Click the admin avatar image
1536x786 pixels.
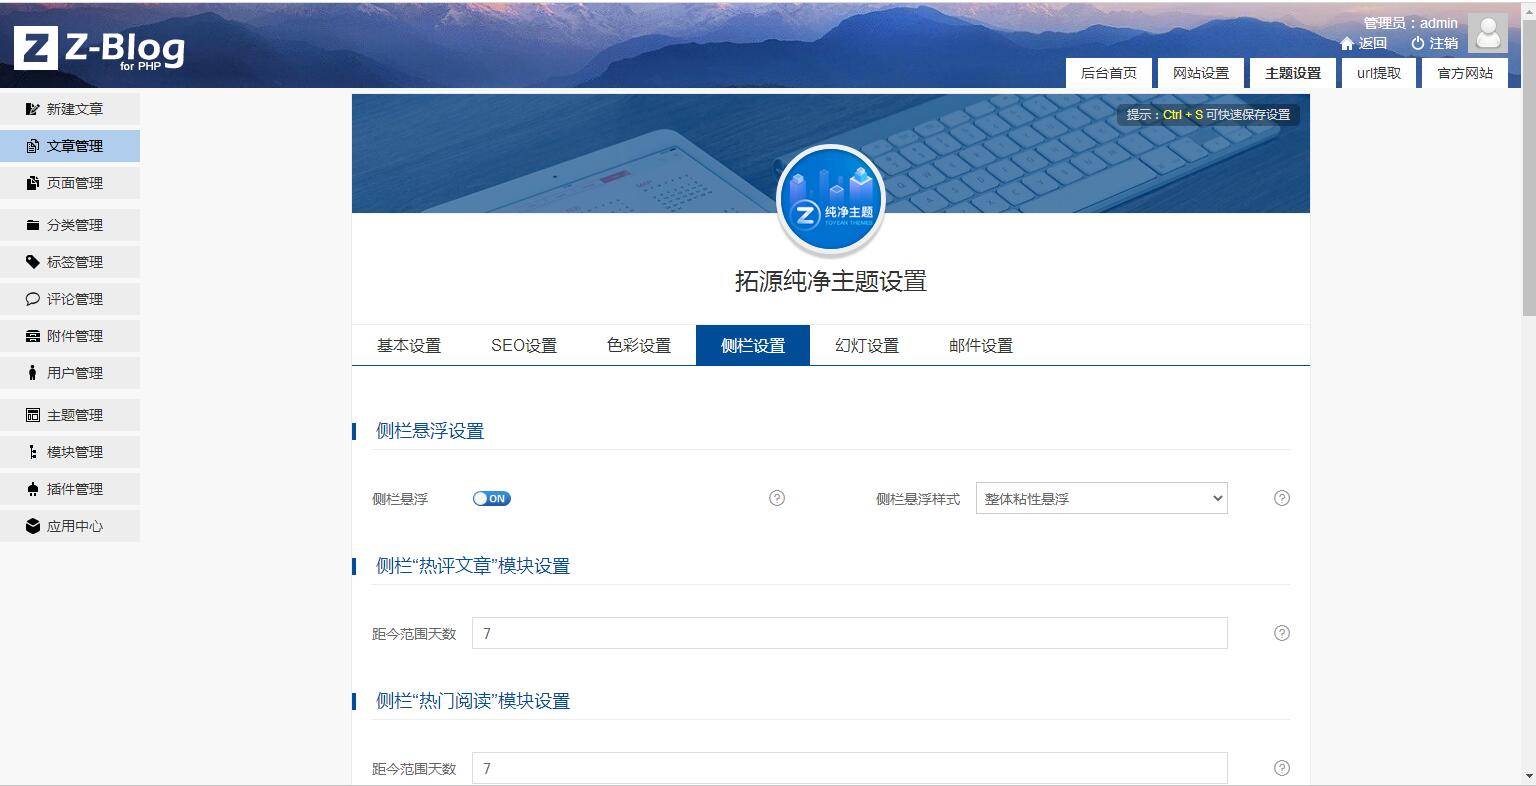1488,32
